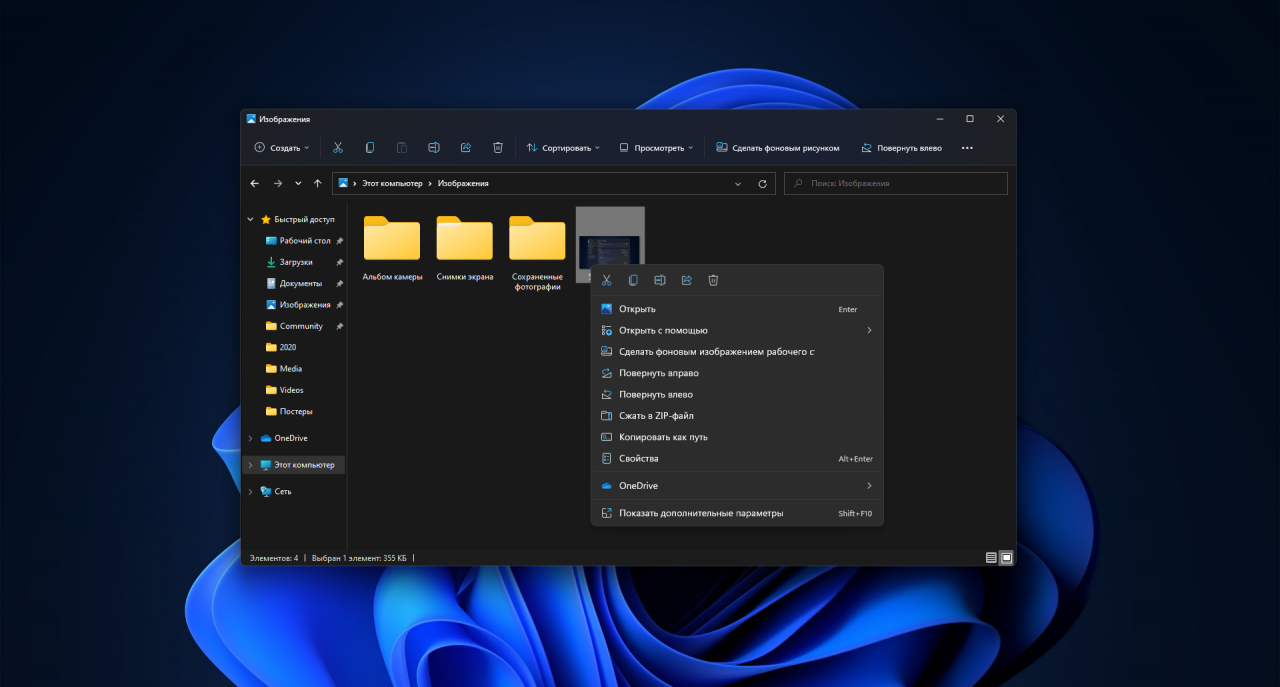Click the Delete icon in the context menu
The image size is (1280, 687).
click(713, 281)
